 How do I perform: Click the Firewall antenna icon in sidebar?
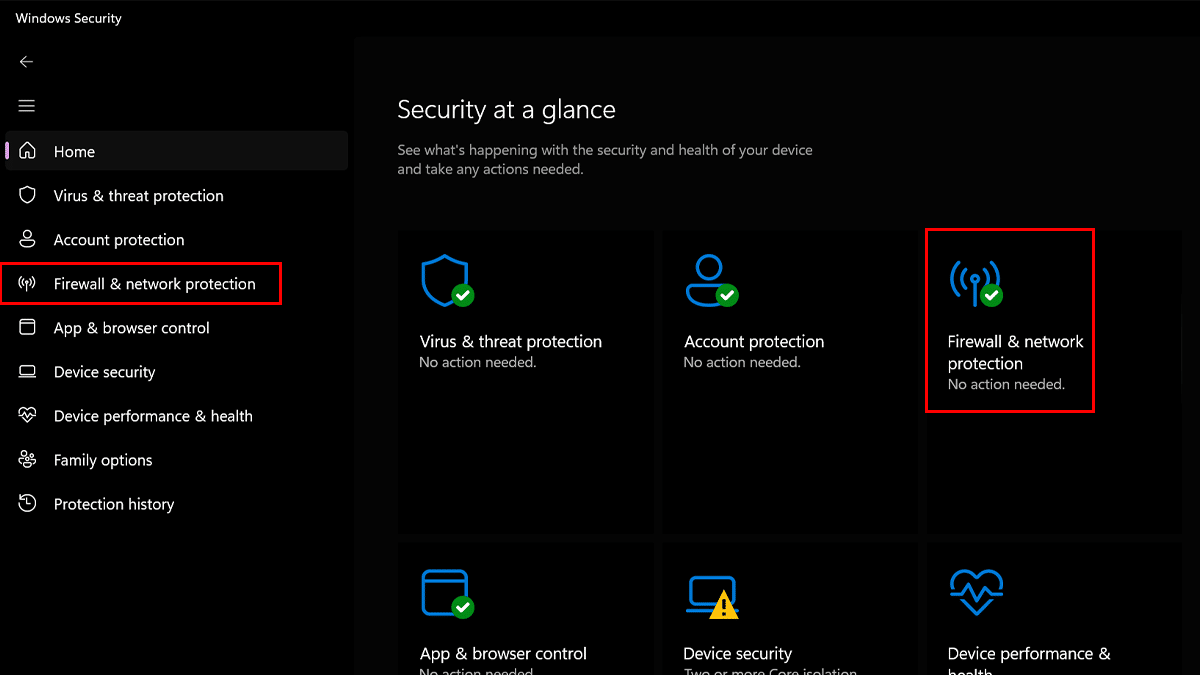coord(28,284)
